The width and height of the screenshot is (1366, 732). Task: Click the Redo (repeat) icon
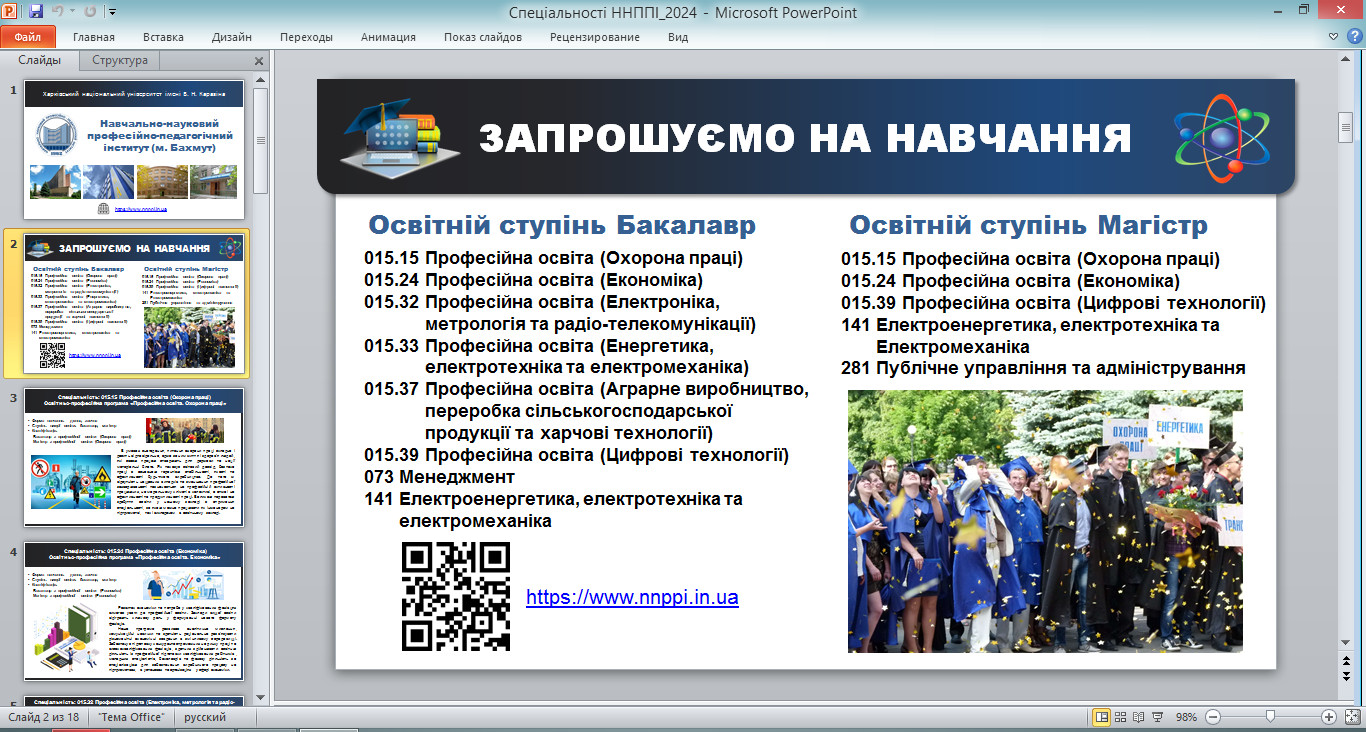[x=89, y=12]
